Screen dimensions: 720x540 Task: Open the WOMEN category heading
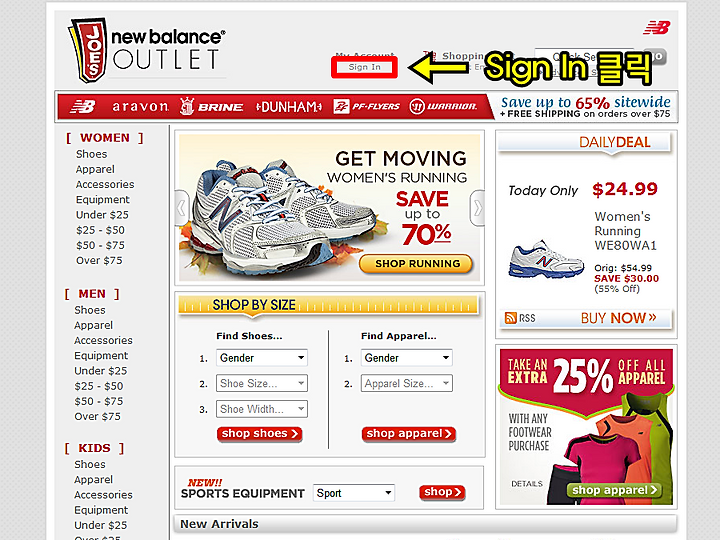(x=105, y=138)
